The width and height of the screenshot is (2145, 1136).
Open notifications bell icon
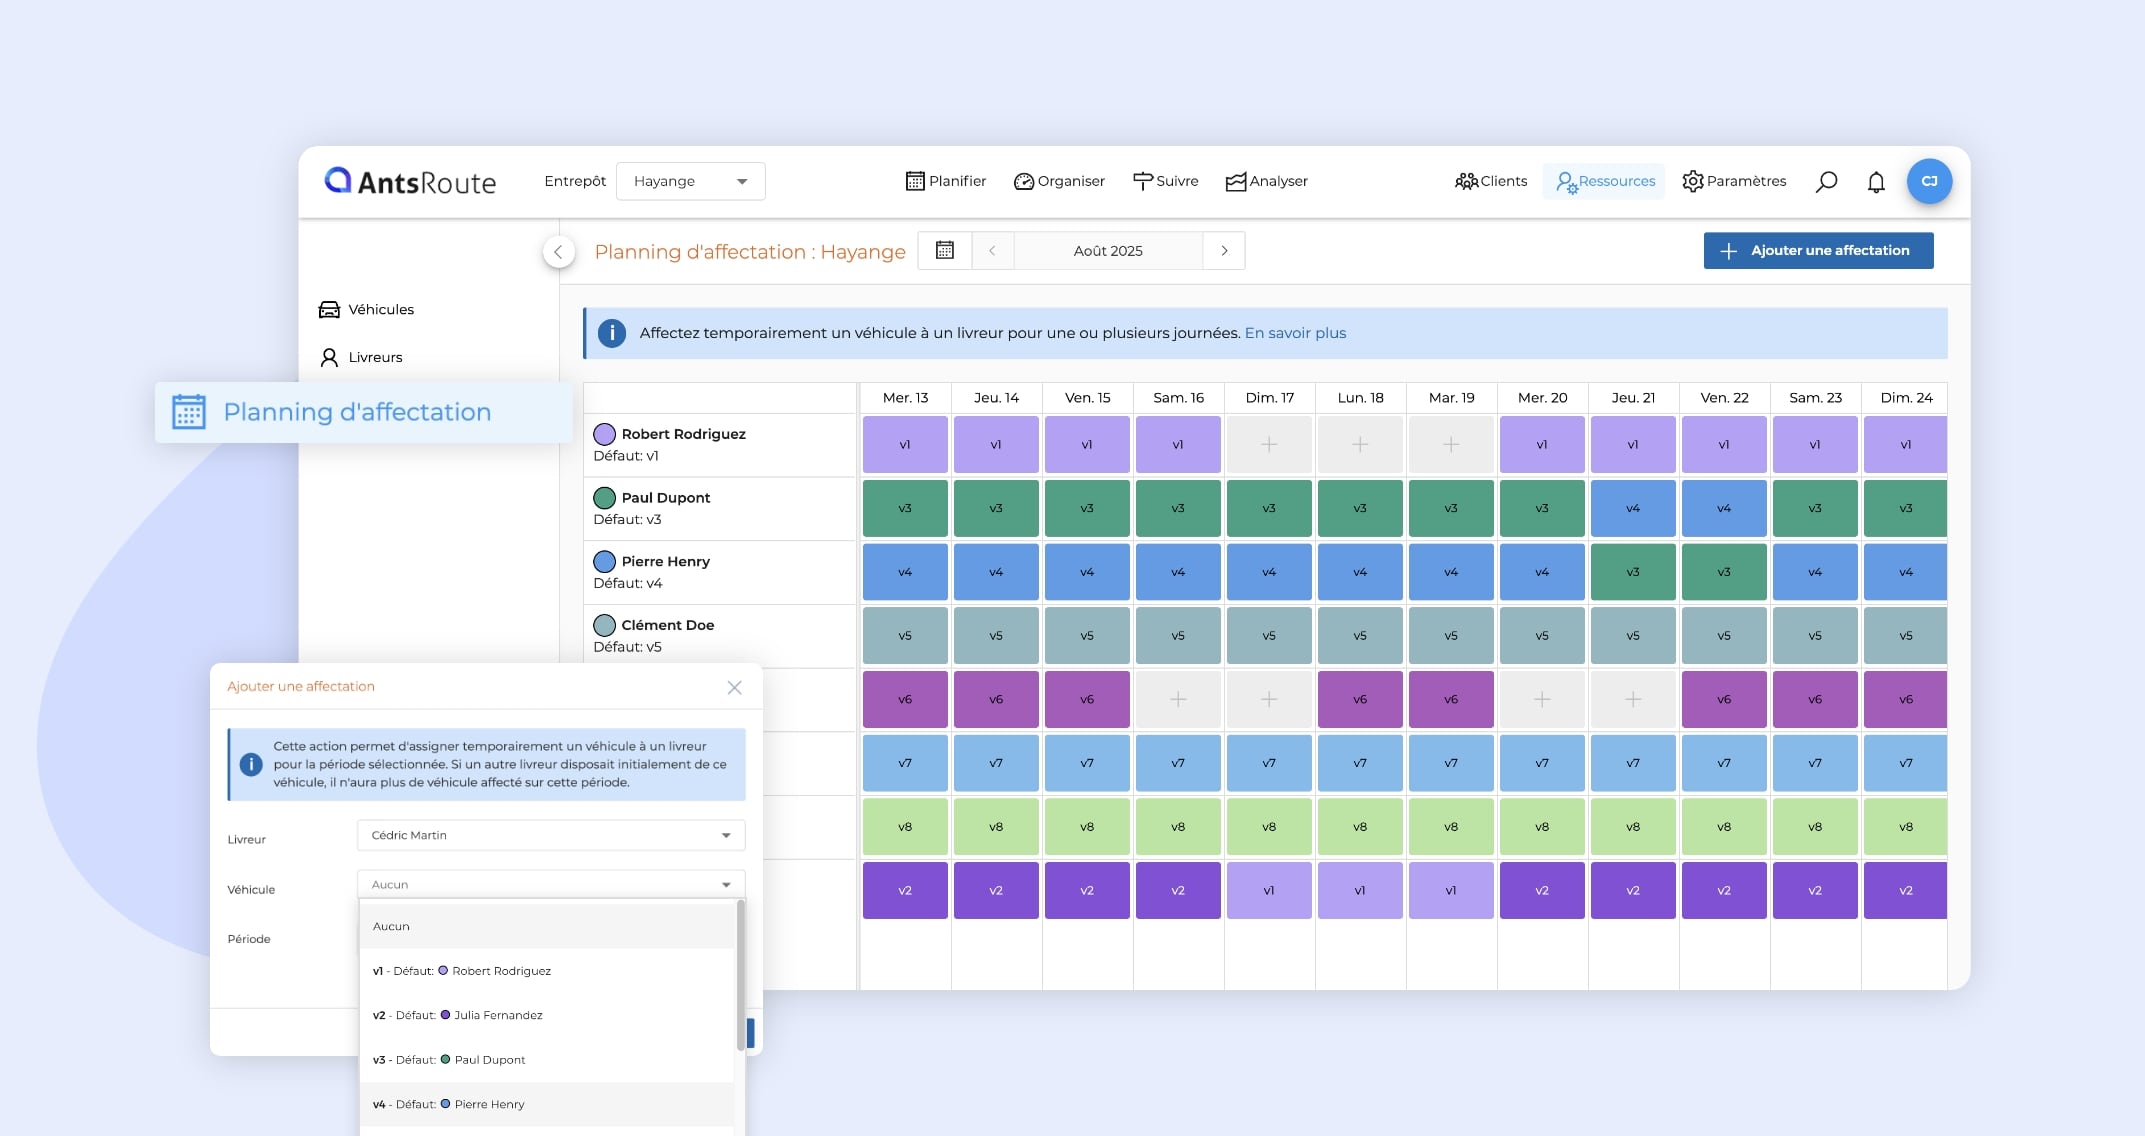click(x=1876, y=181)
